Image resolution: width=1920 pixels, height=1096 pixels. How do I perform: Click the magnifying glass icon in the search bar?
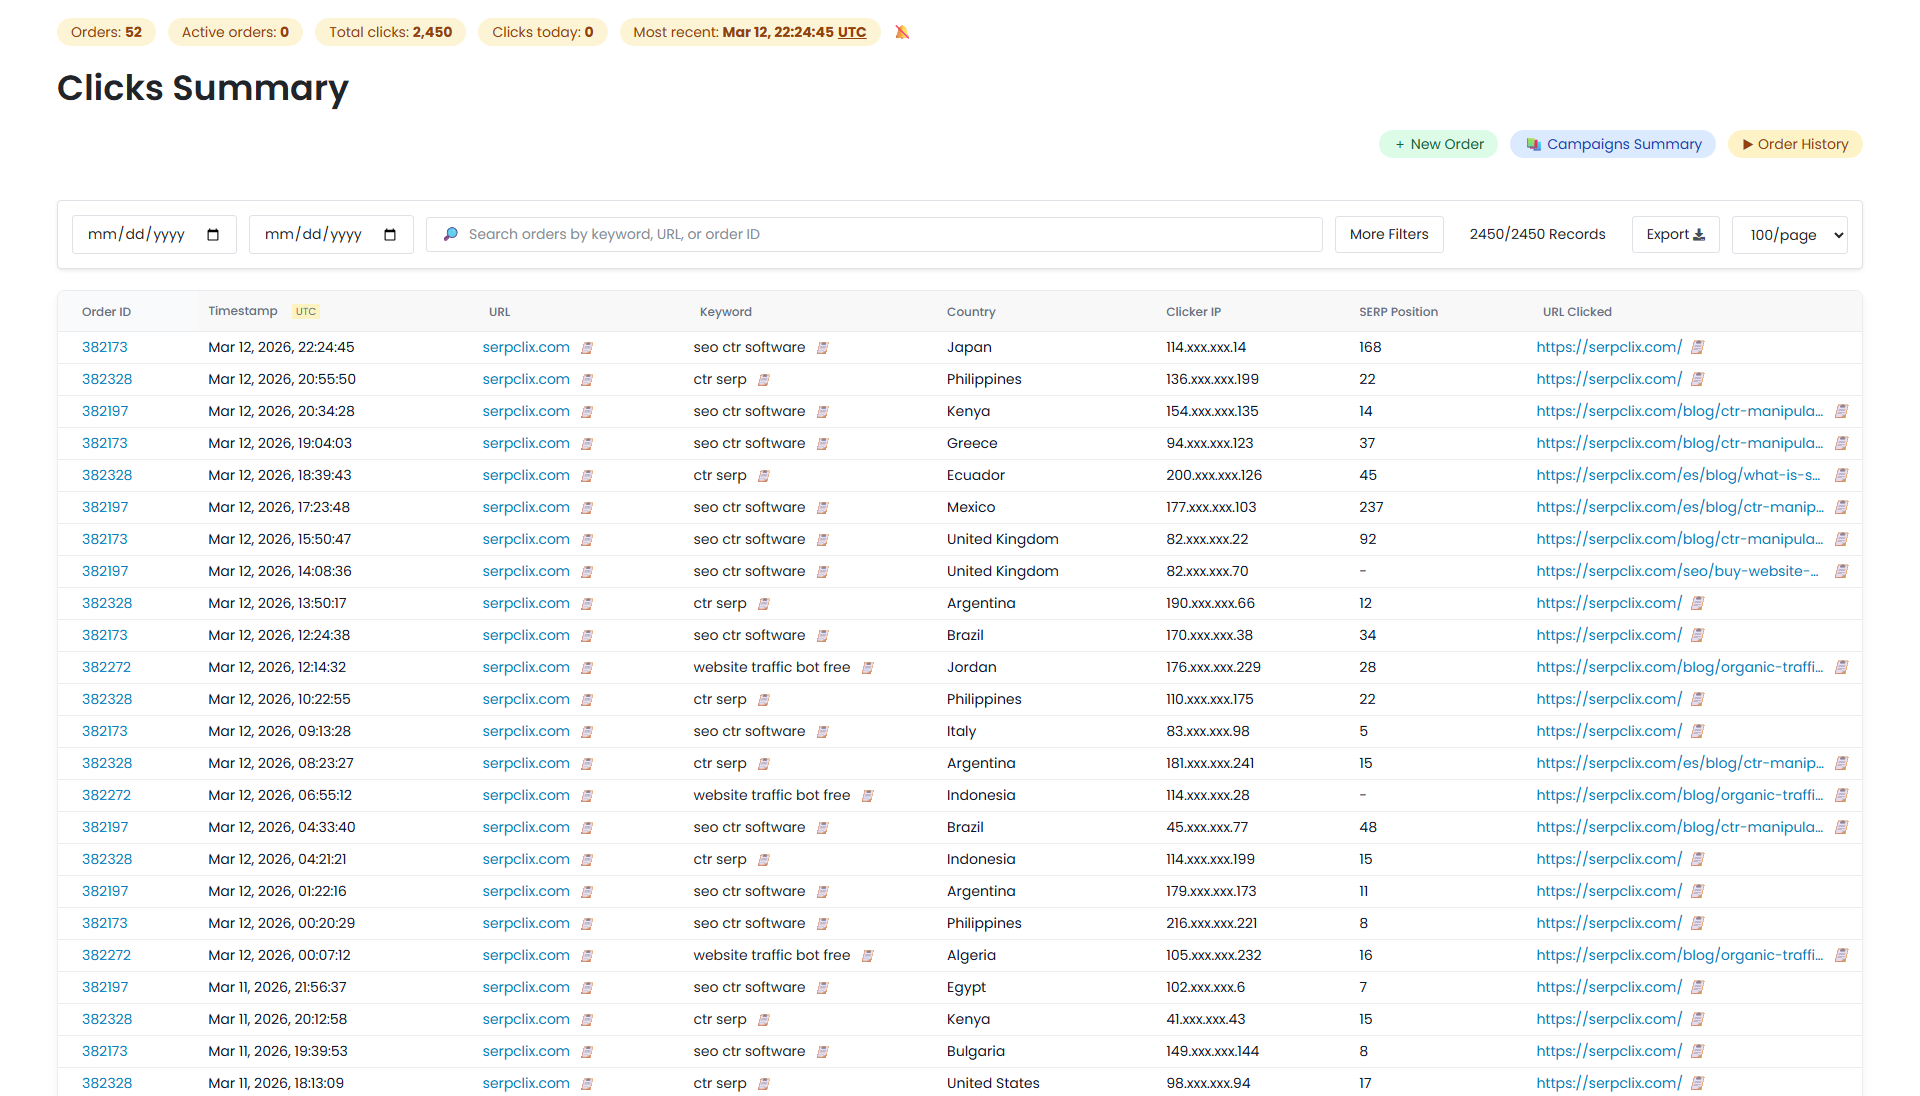pos(450,234)
